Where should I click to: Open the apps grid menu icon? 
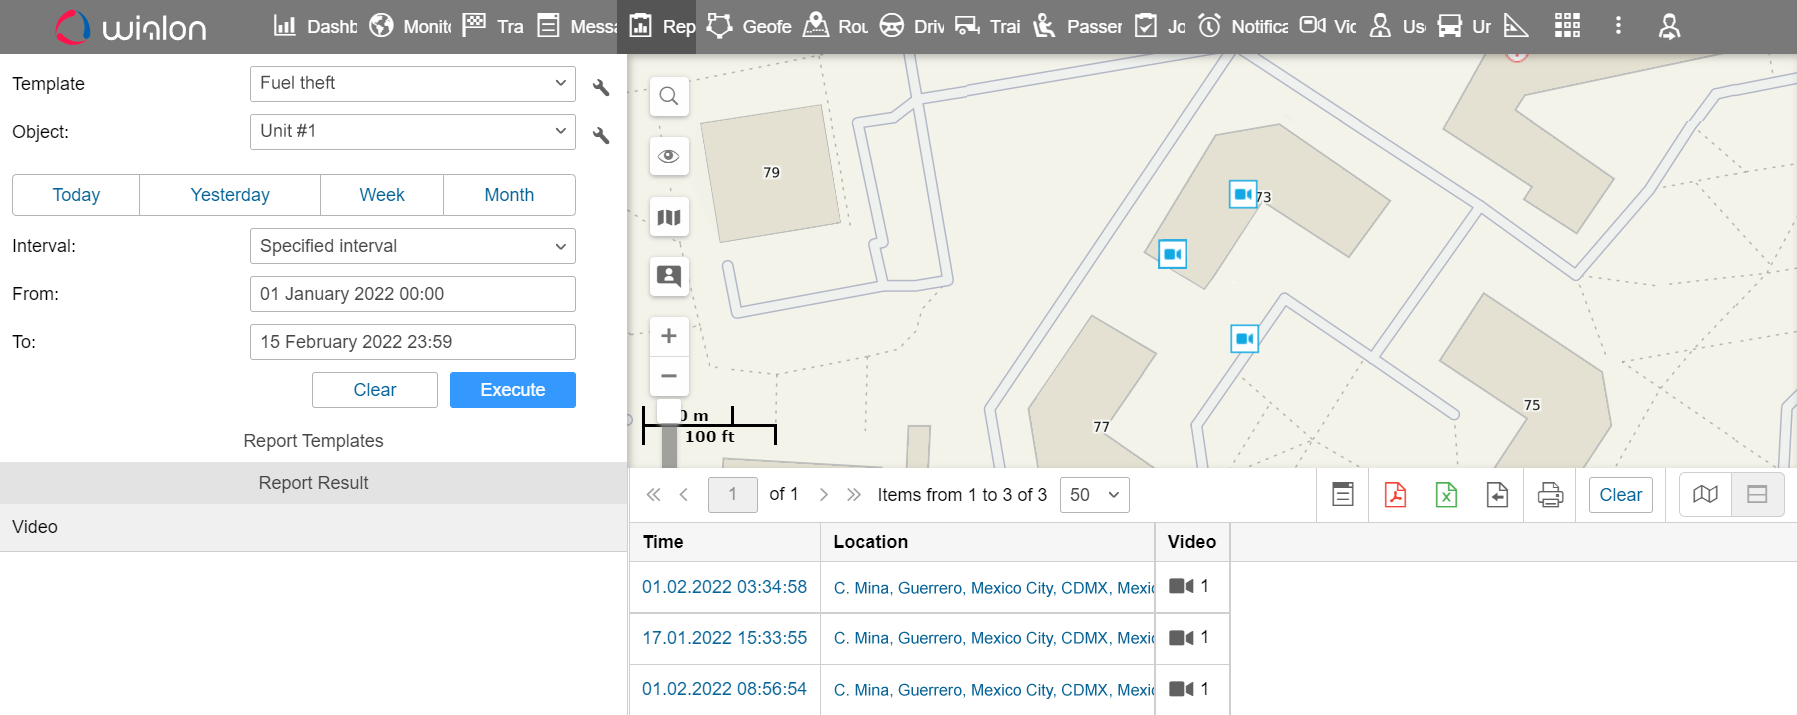coord(1567,26)
